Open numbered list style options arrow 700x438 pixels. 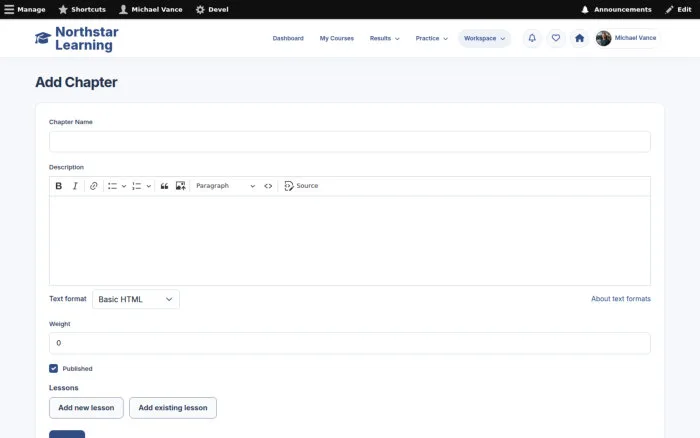point(149,186)
